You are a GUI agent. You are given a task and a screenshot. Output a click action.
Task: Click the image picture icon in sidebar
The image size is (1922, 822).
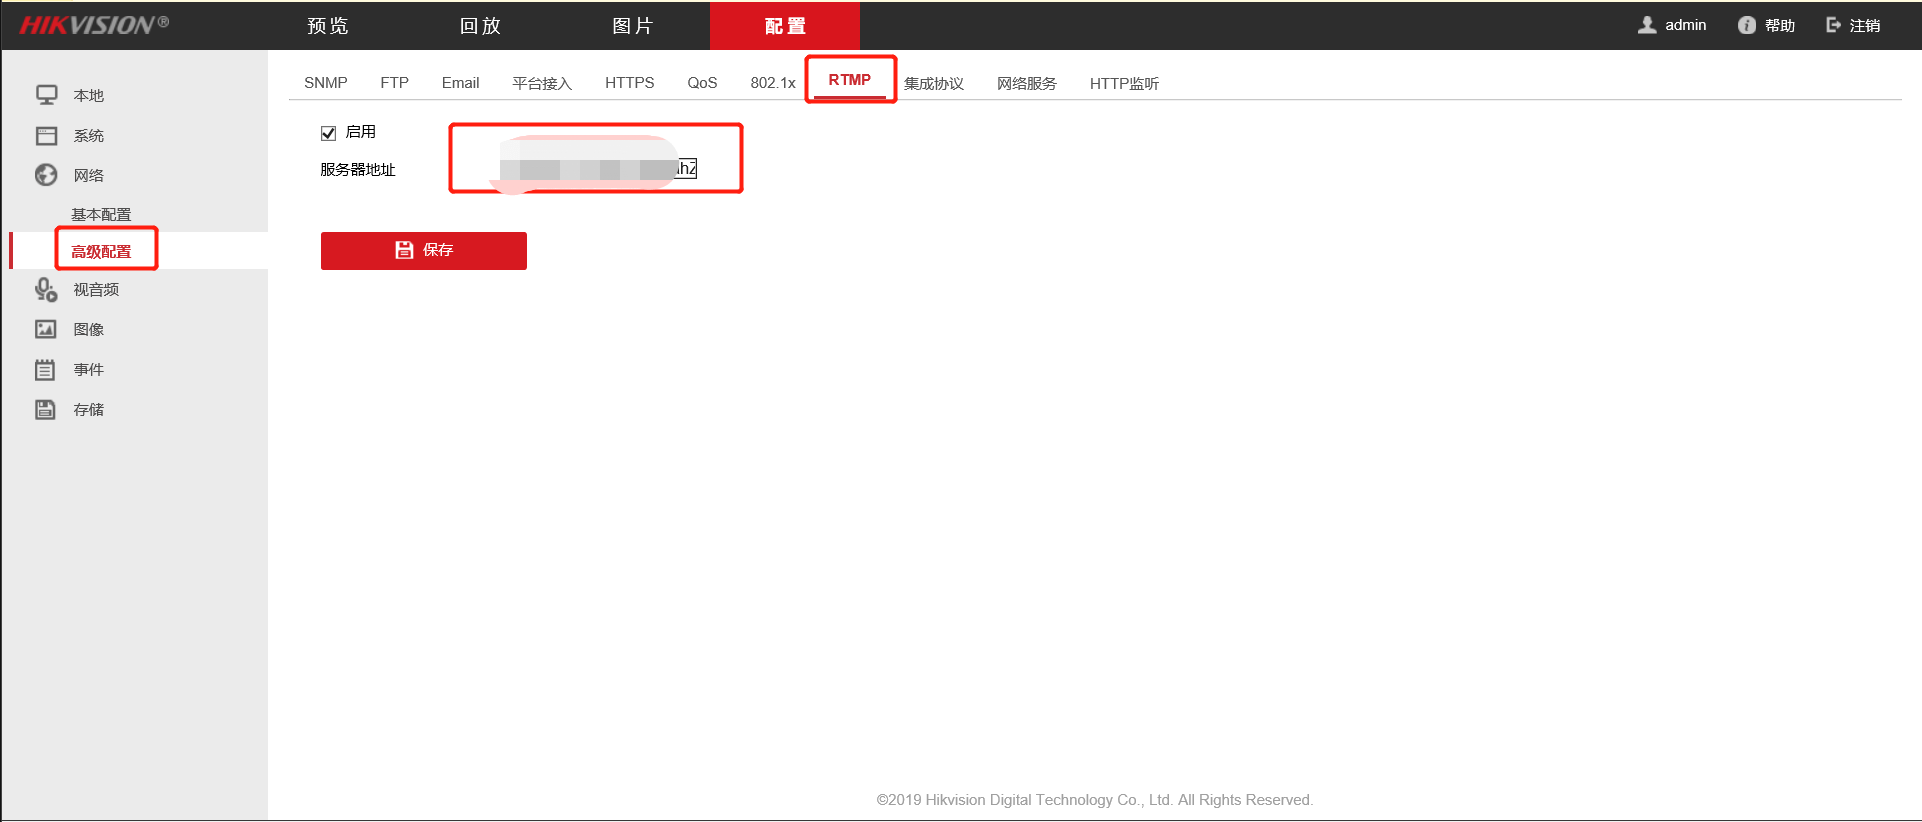tap(46, 329)
